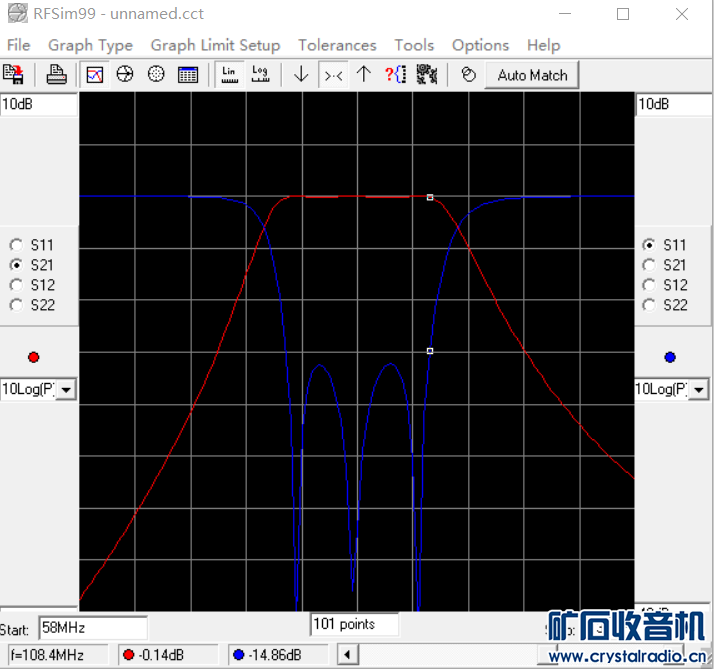Set logarithmic frequency scale with Log icon
This screenshot has height=669, width=714.
coord(260,74)
